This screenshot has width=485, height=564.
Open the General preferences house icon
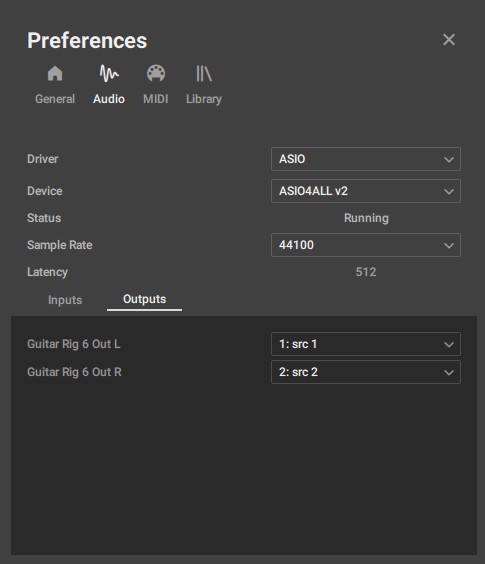(55, 74)
